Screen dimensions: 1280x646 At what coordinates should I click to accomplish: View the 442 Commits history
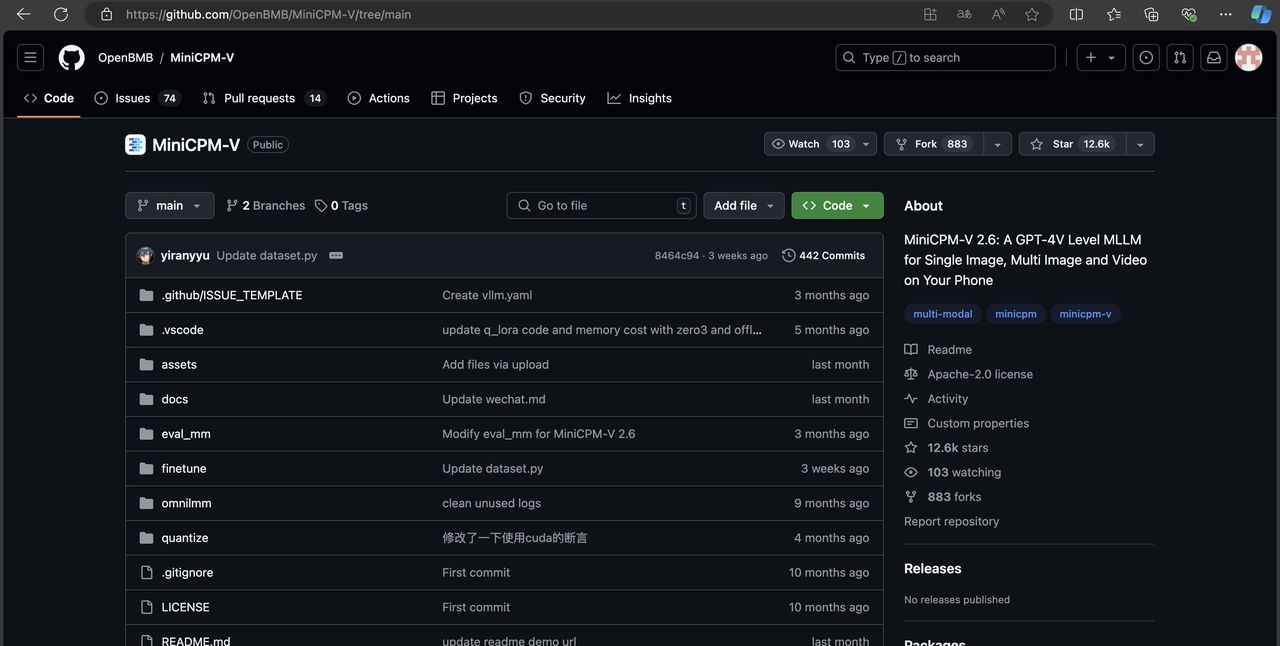coord(824,256)
